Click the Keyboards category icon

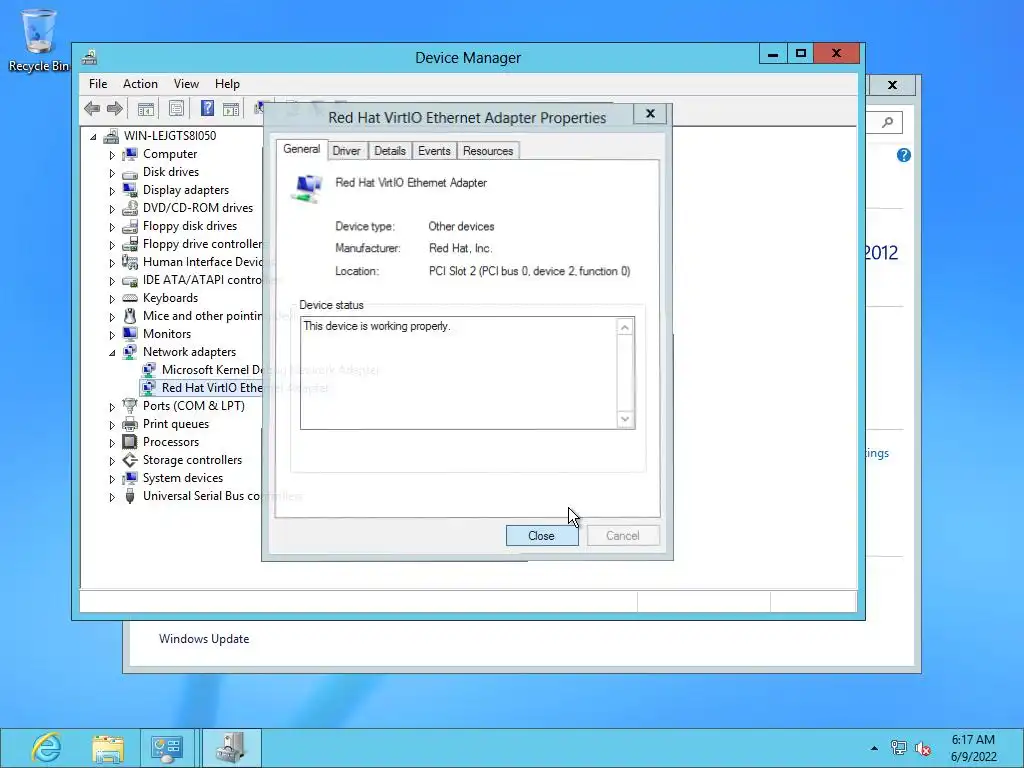(130, 298)
